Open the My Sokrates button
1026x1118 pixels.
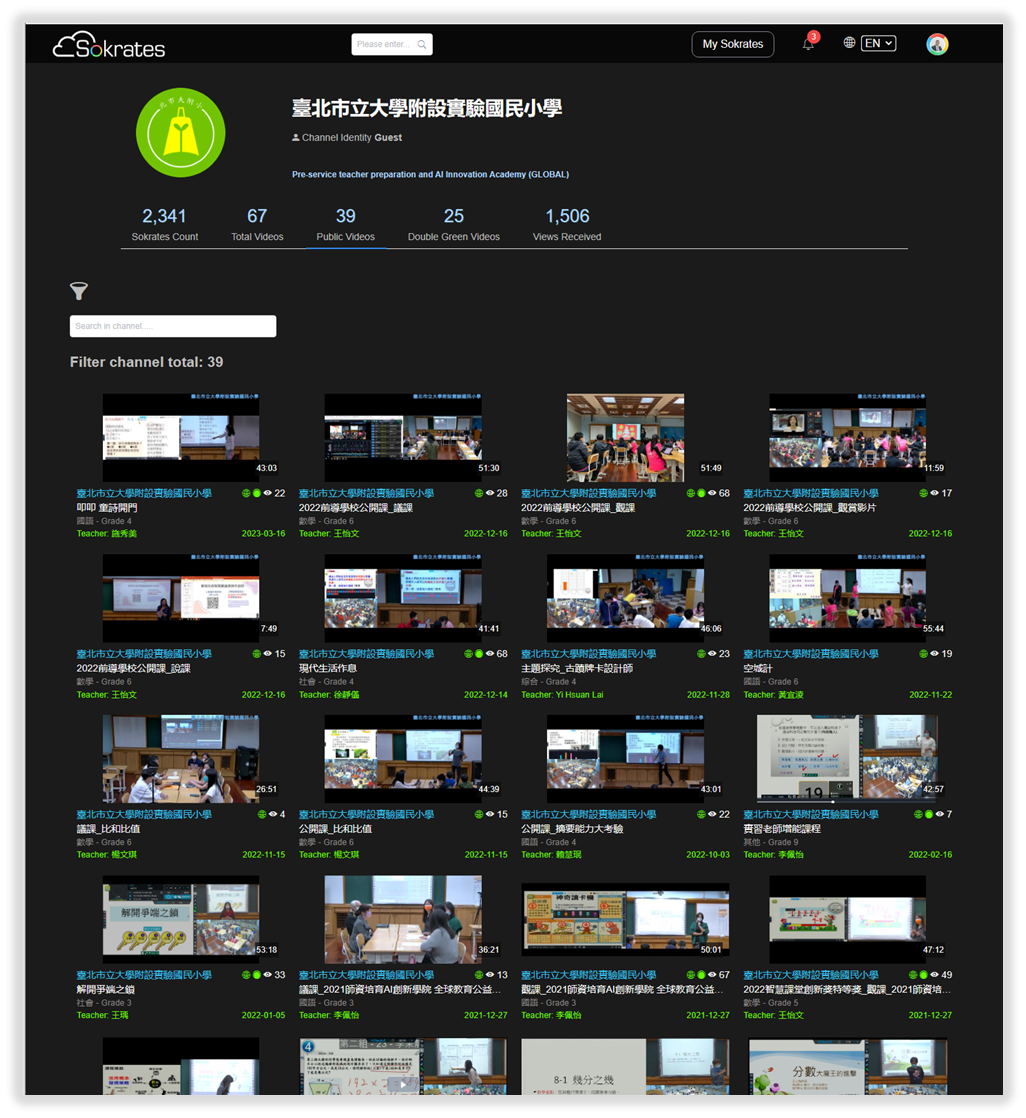click(x=733, y=44)
